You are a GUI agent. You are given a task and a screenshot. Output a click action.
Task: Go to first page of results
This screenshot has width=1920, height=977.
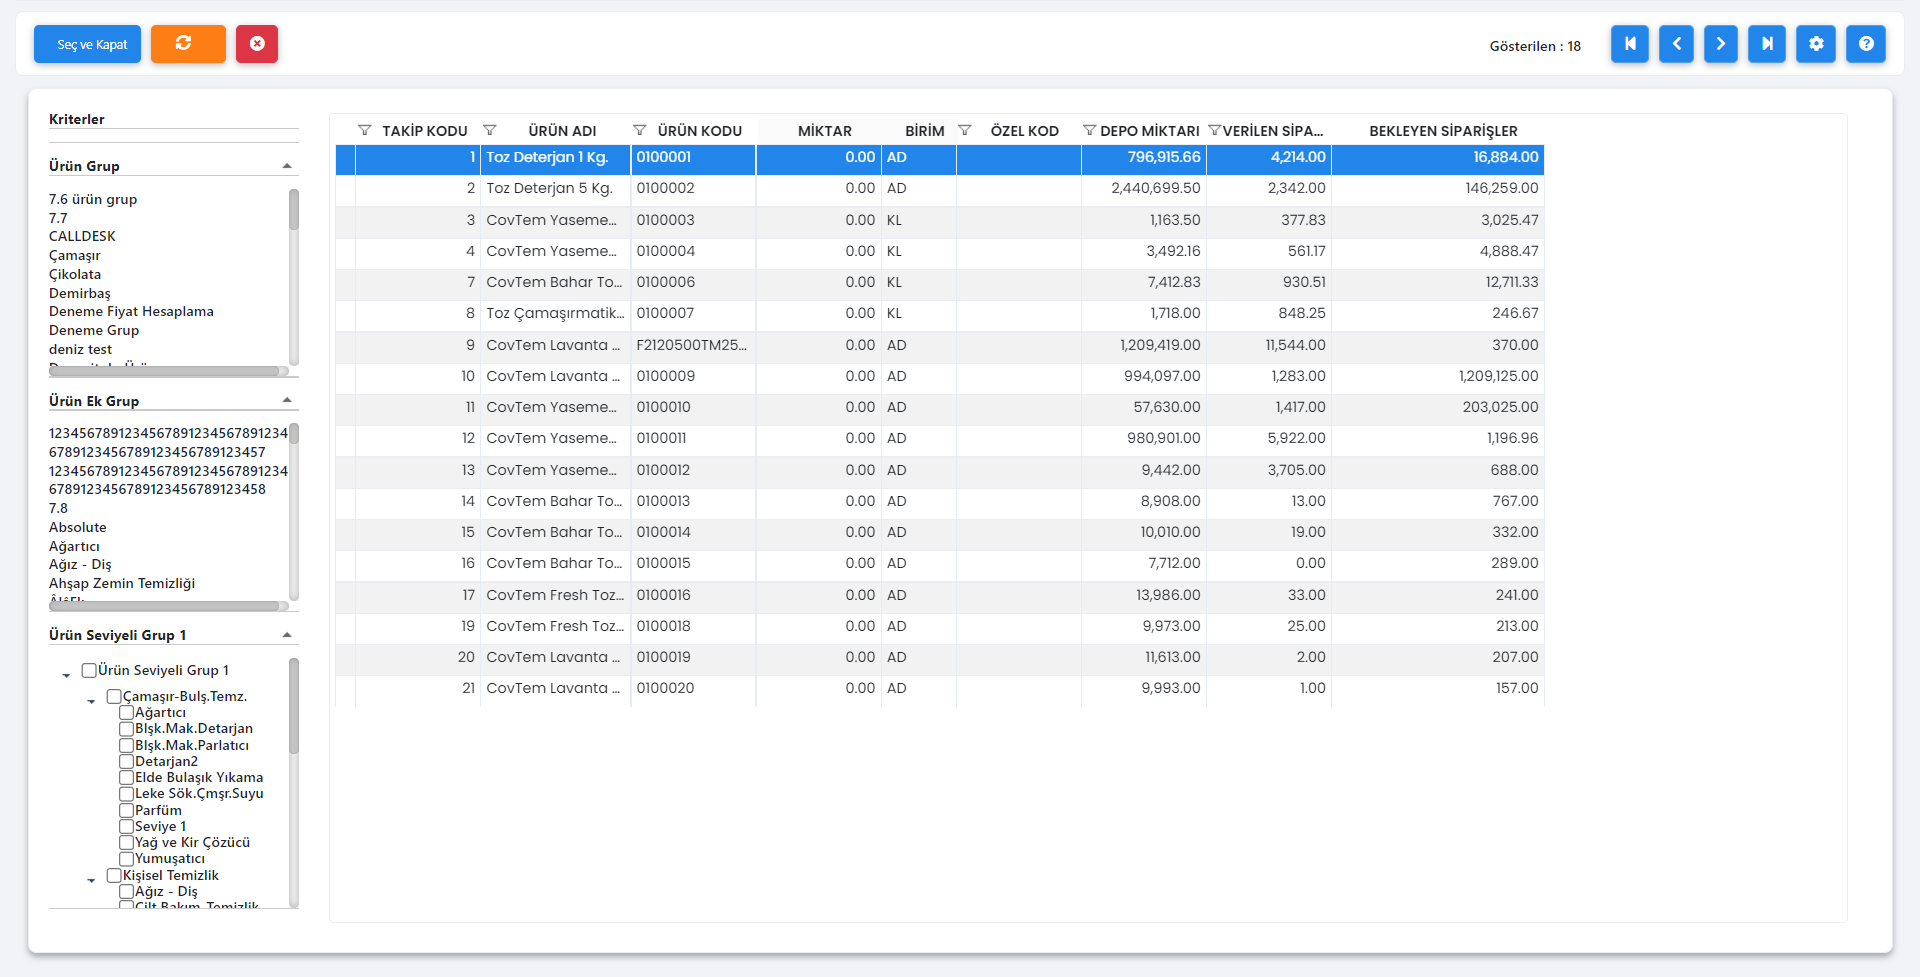click(1629, 44)
